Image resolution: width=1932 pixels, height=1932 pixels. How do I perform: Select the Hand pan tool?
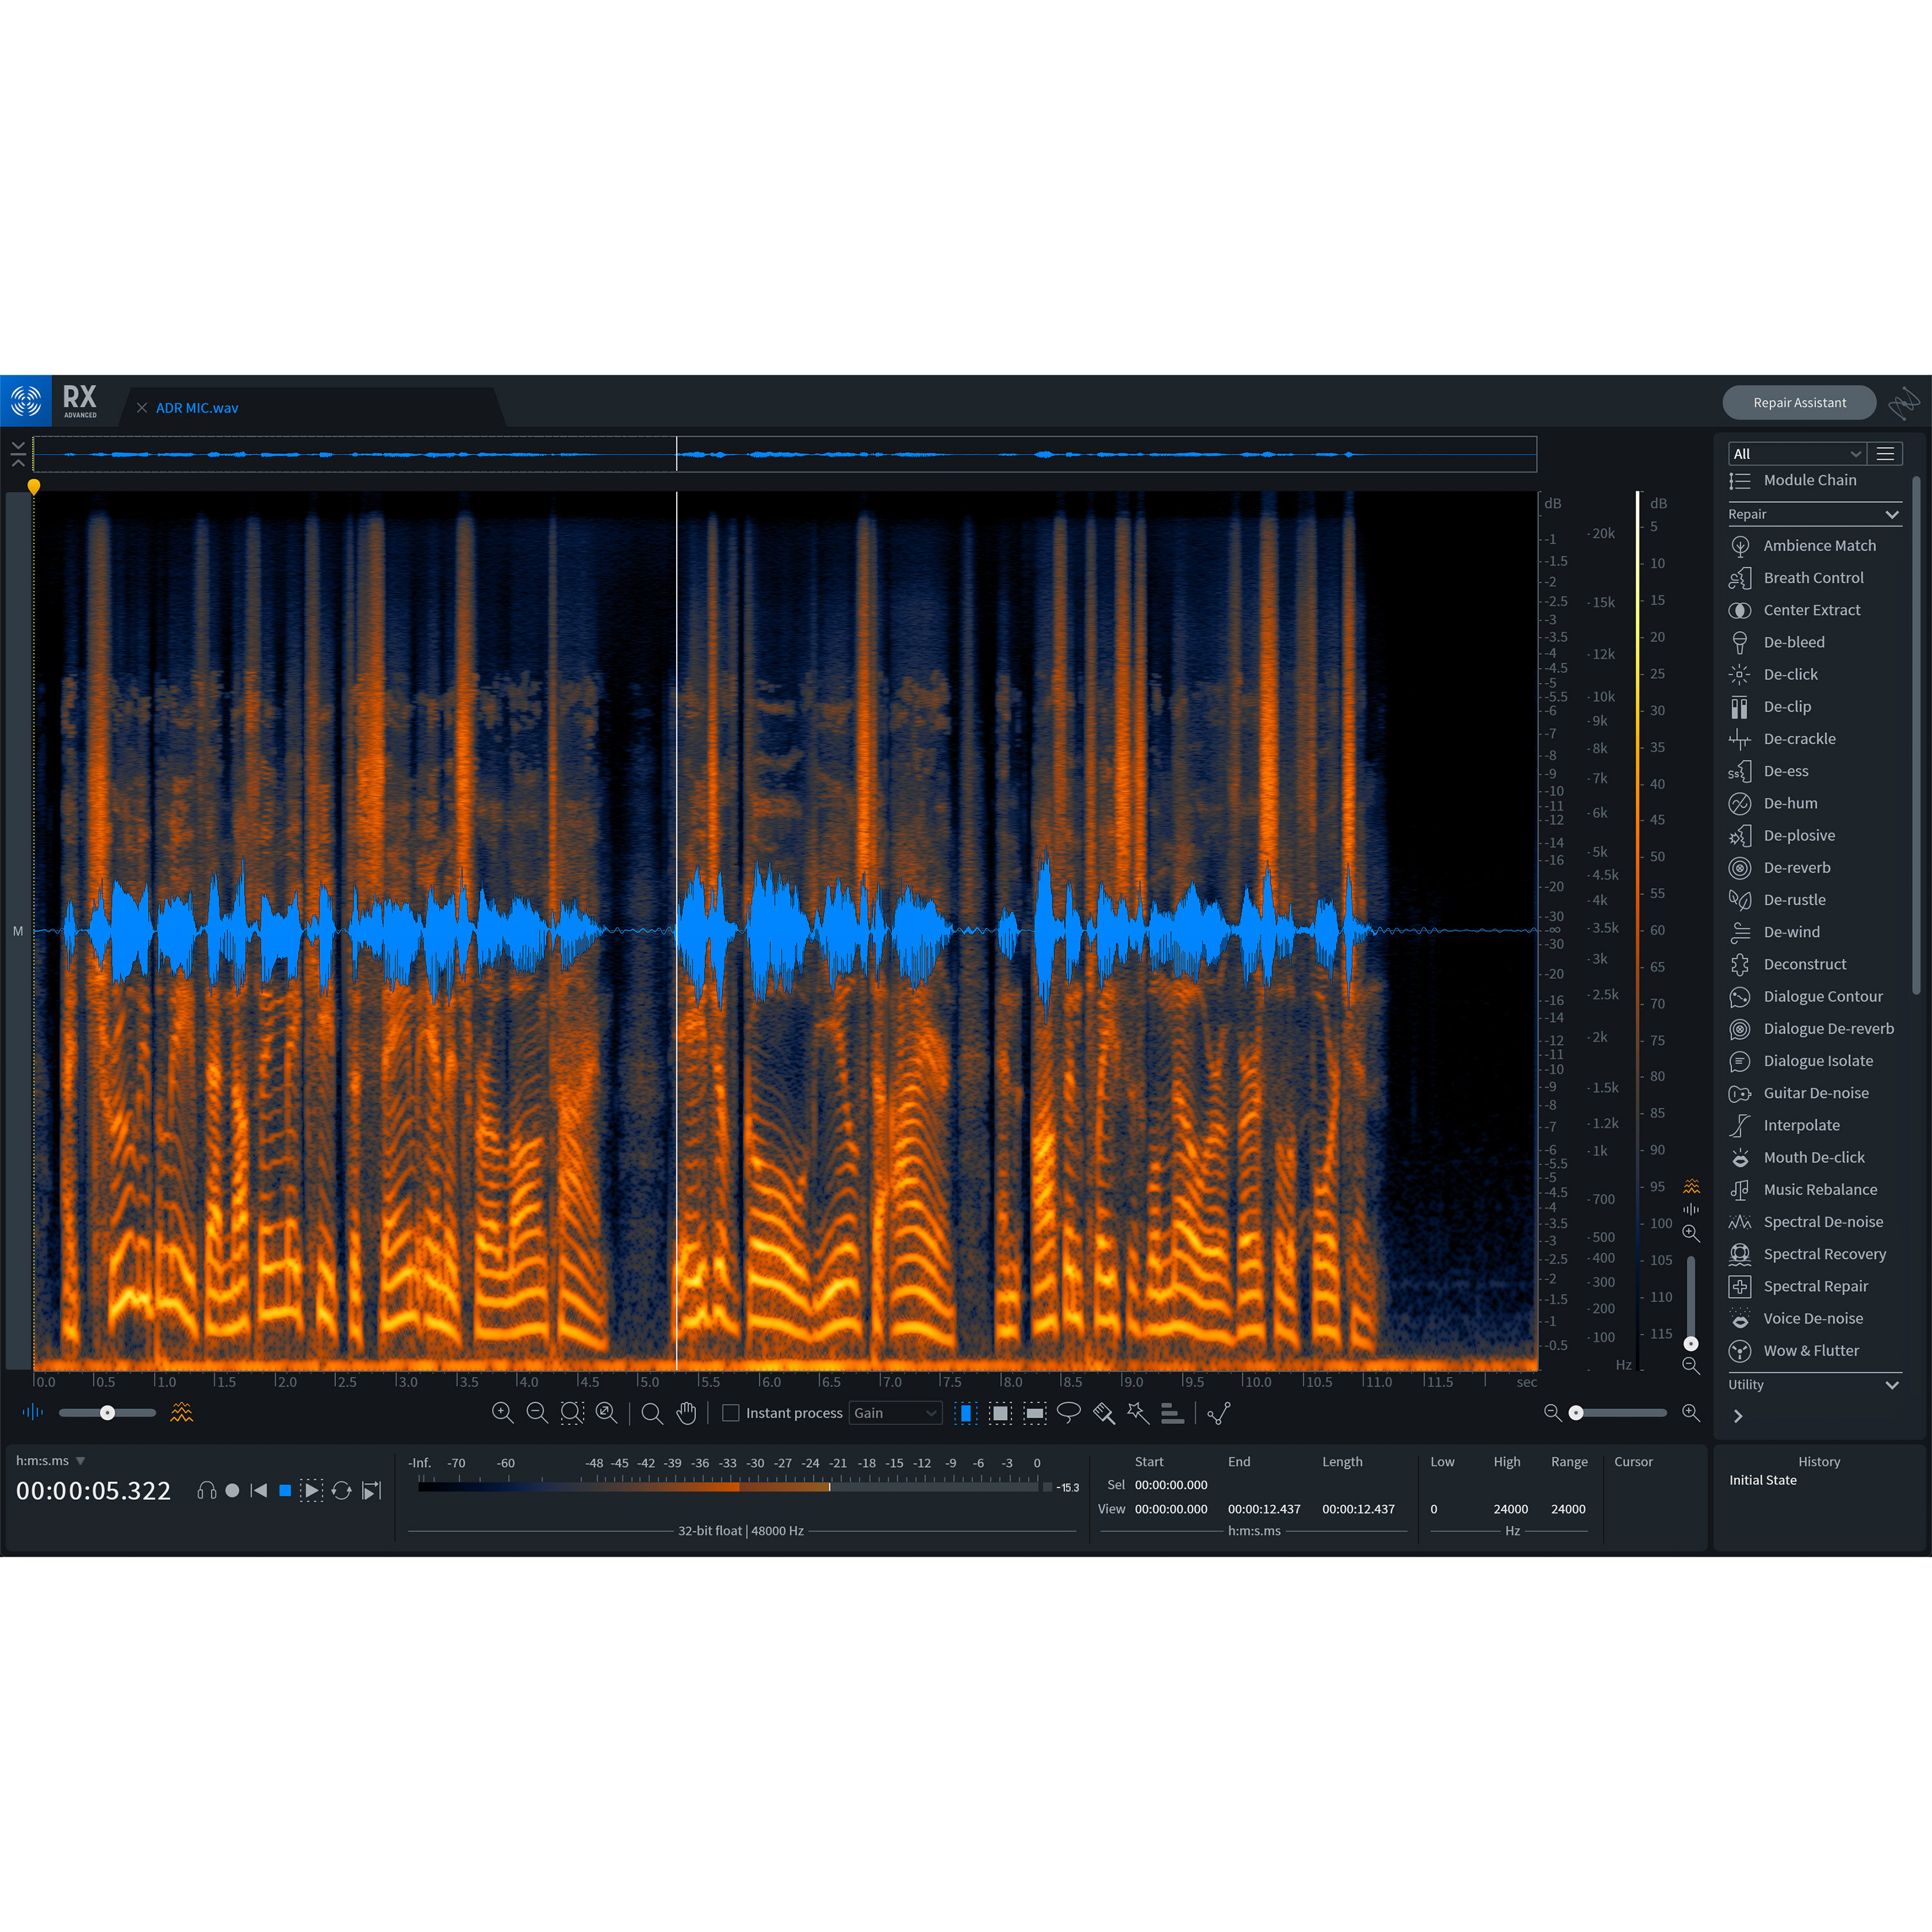(686, 1413)
